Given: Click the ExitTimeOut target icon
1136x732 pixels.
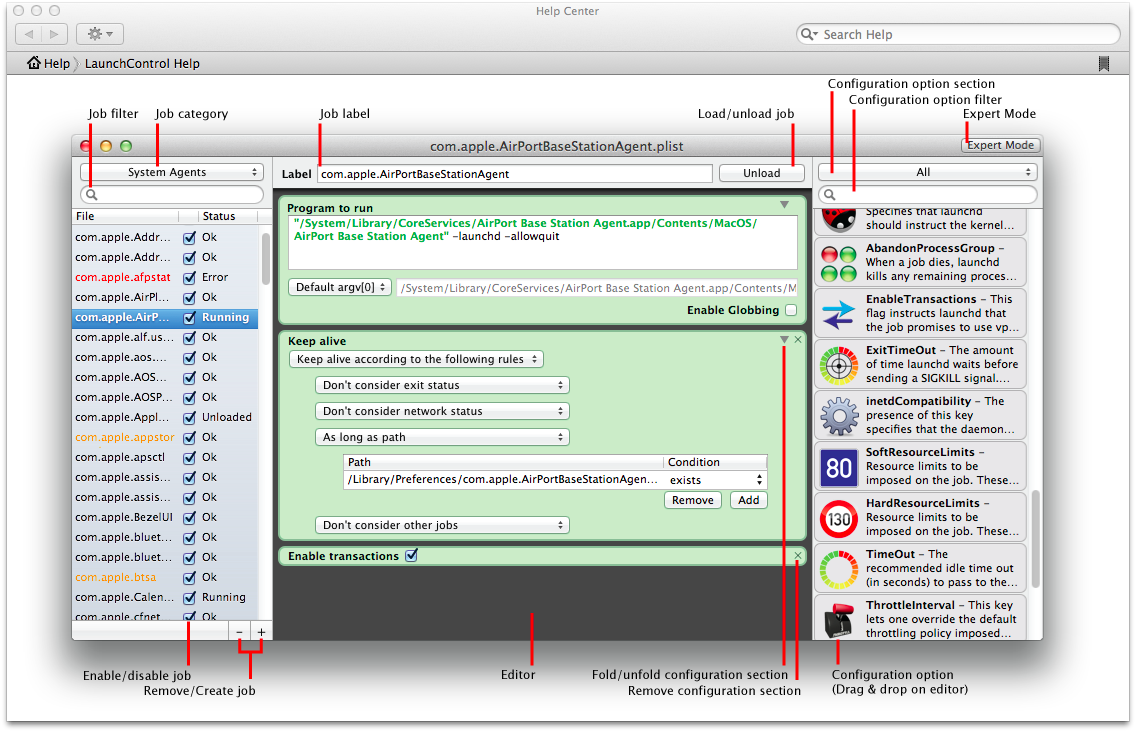Looking at the screenshot, I should [x=838, y=365].
